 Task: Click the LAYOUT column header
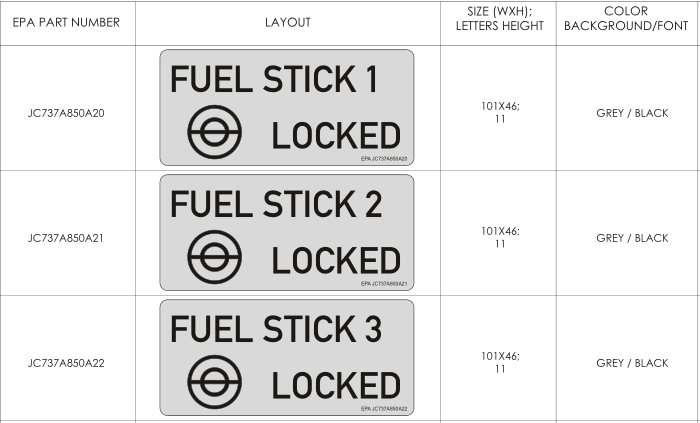click(x=287, y=22)
